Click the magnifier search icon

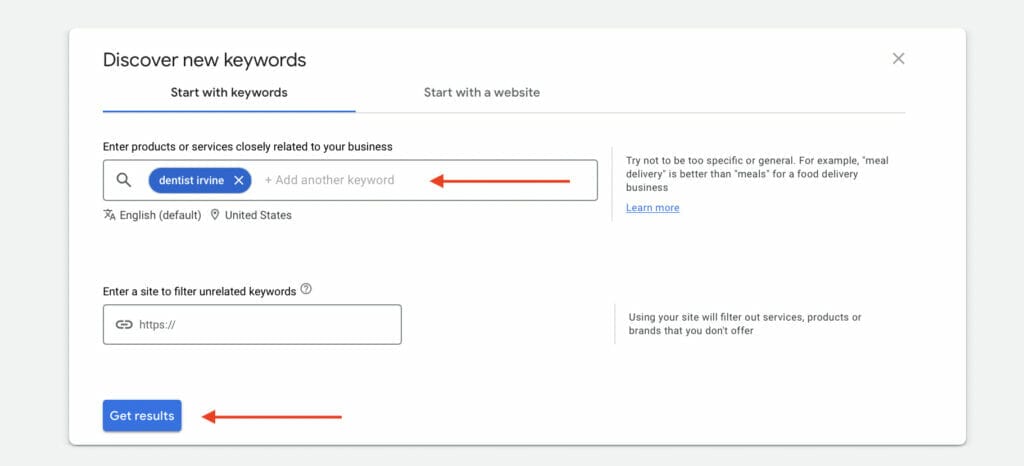(x=123, y=180)
